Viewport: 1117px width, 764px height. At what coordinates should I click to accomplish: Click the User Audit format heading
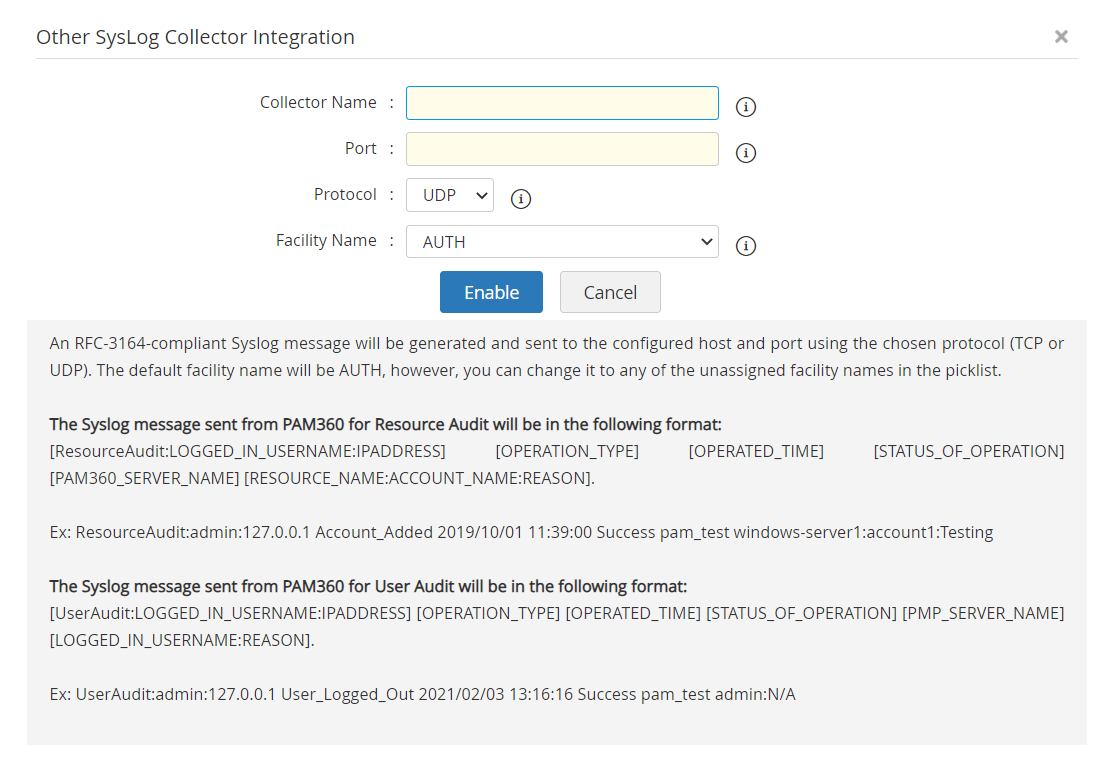[368, 586]
